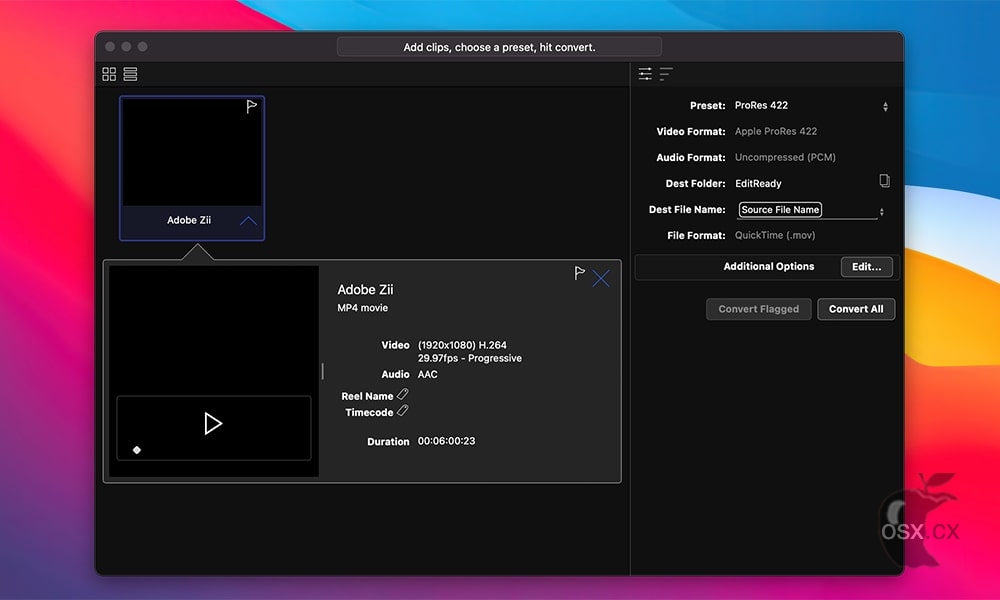Click the 29.97fps - Progressive line
1000x600 pixels.
click(x=470, y=358)
